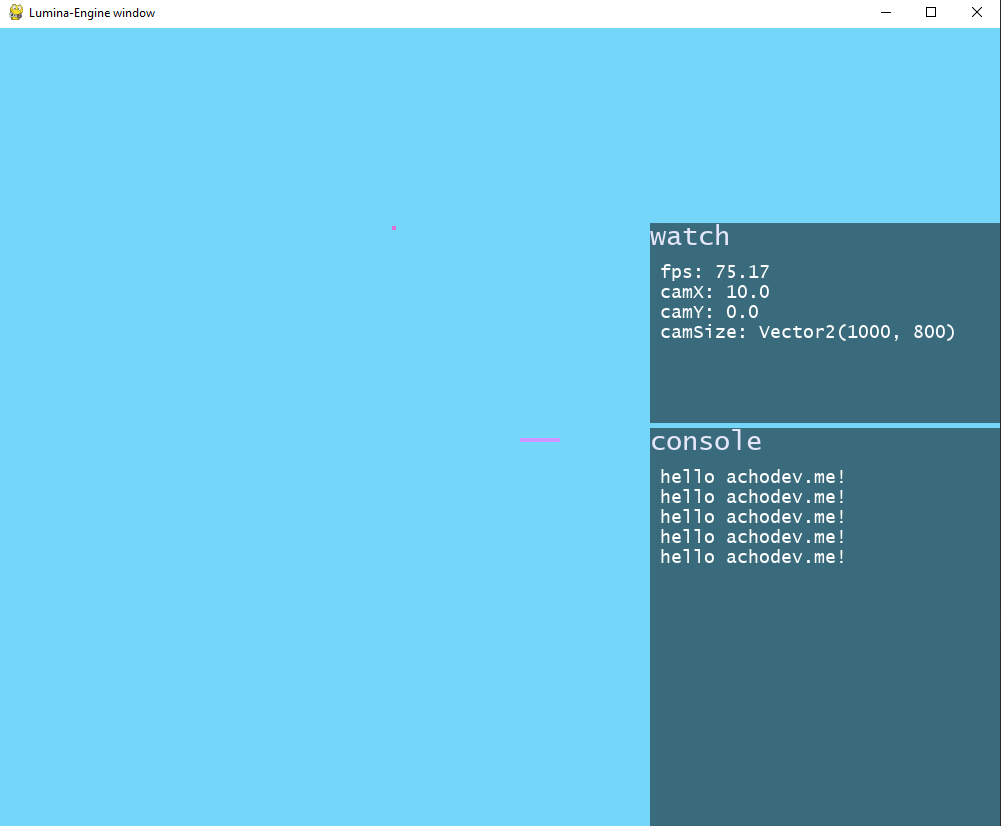
Task: Click the camY value line
Action: pos(709,312)
